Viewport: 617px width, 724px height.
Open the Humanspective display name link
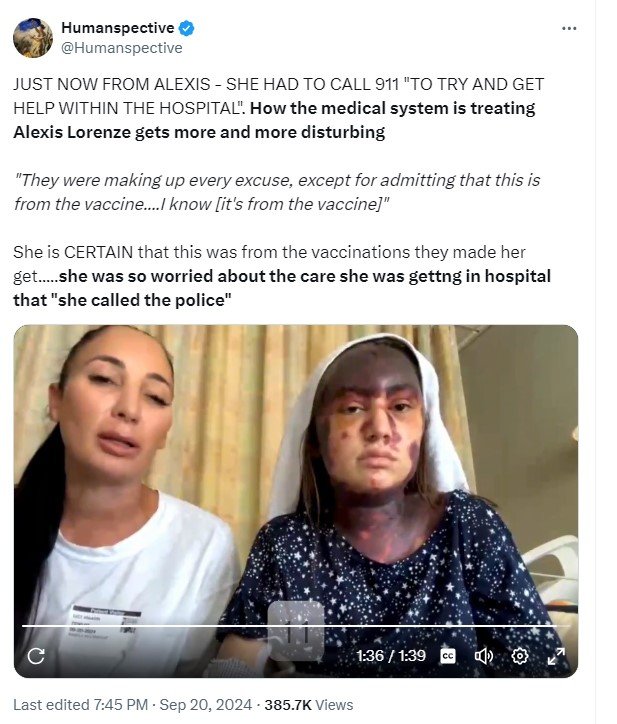[118, 28]
